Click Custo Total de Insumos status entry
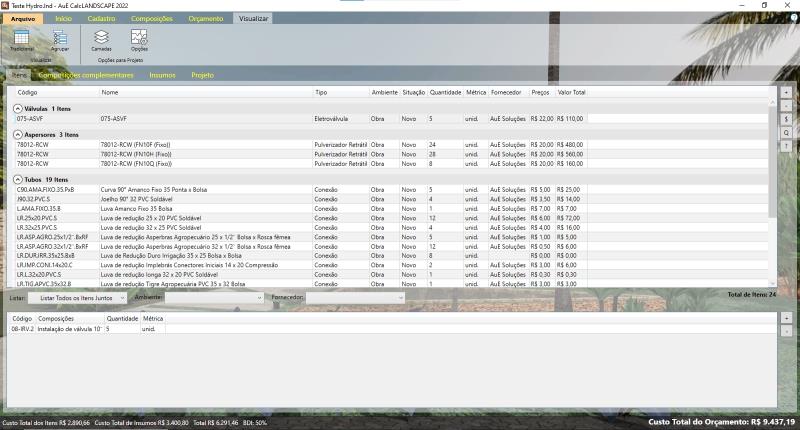Viewport: 800px width, 430px height. pyautogui.click(x=141, y=423)
